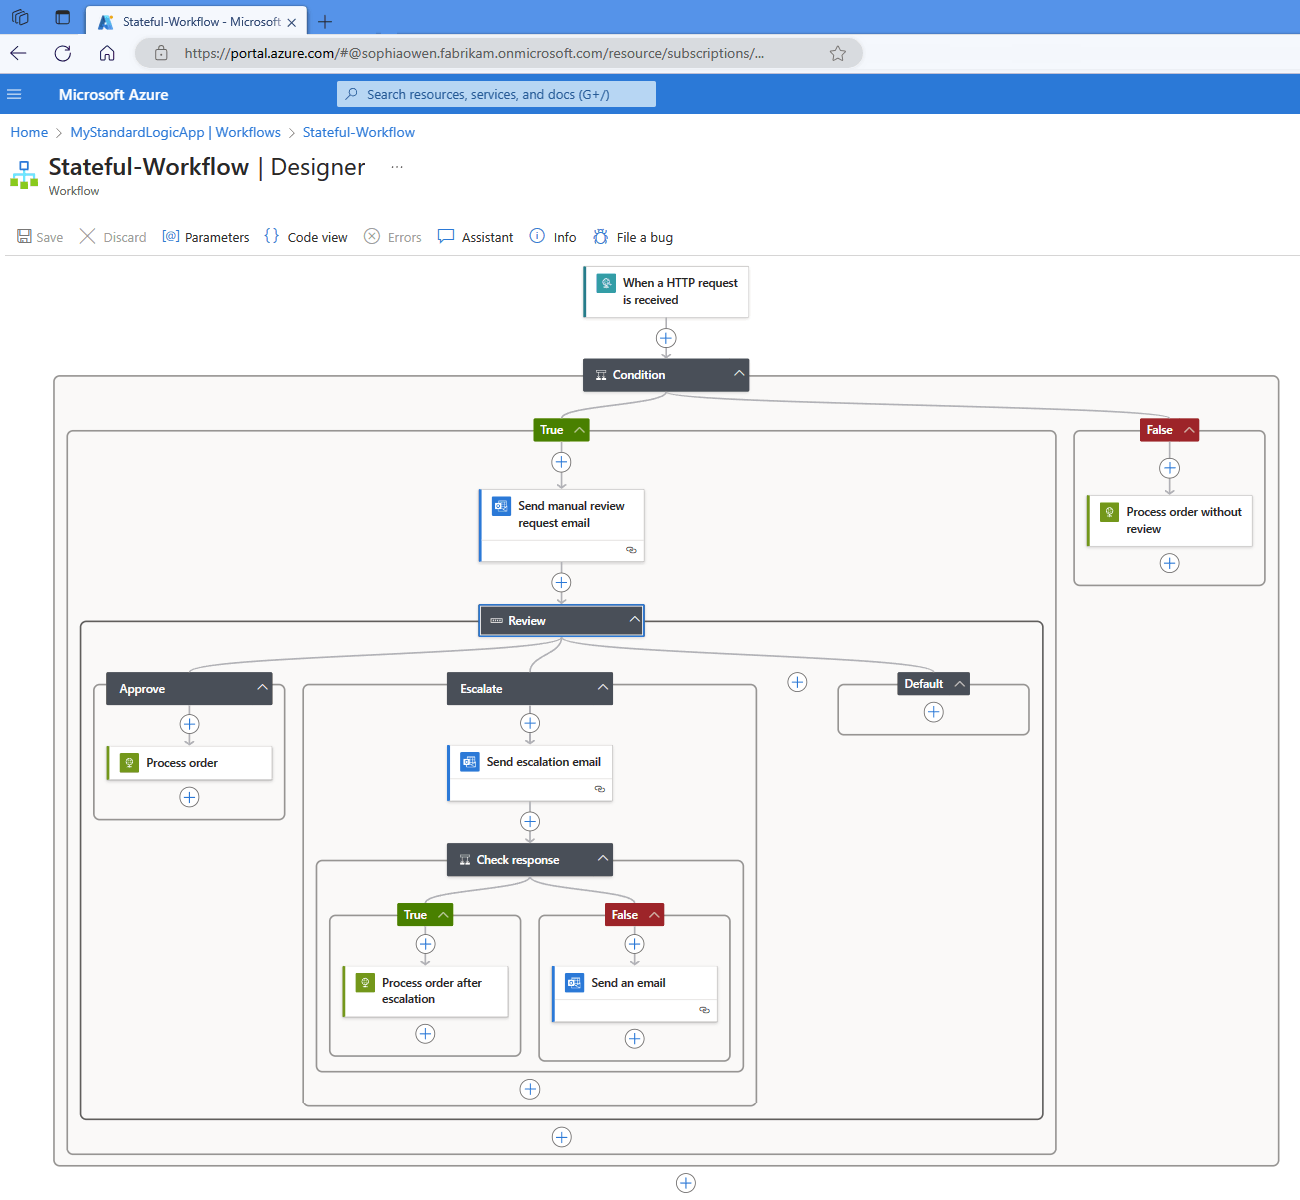Open the ellipsis menu beside Designer title
This screenshot has width=1300, height=1200.
click(x=397, y=167)
